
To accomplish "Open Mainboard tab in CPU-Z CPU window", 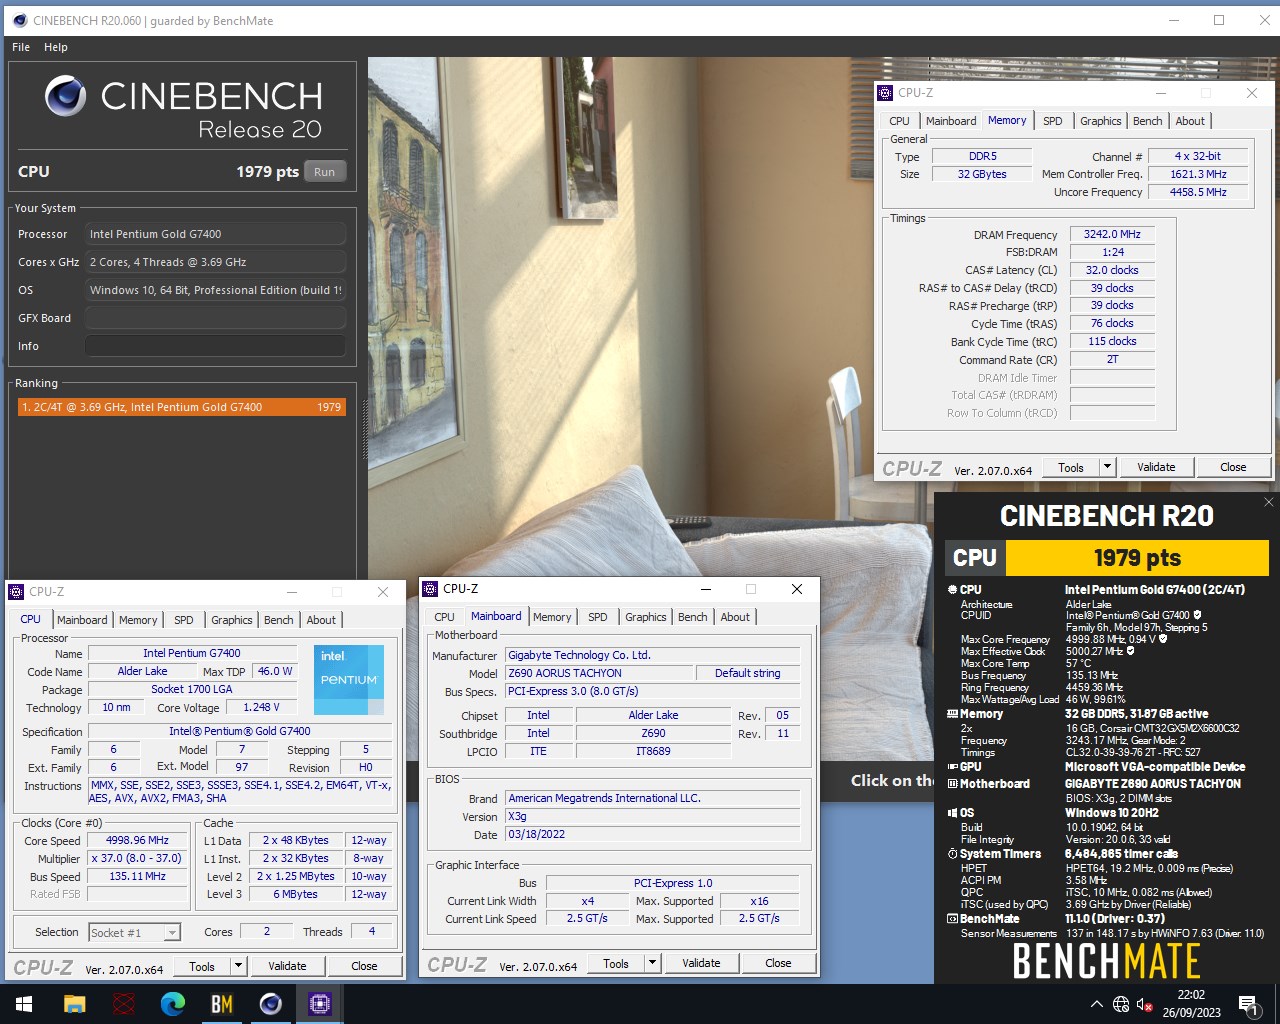I will [x=82, y=620].
